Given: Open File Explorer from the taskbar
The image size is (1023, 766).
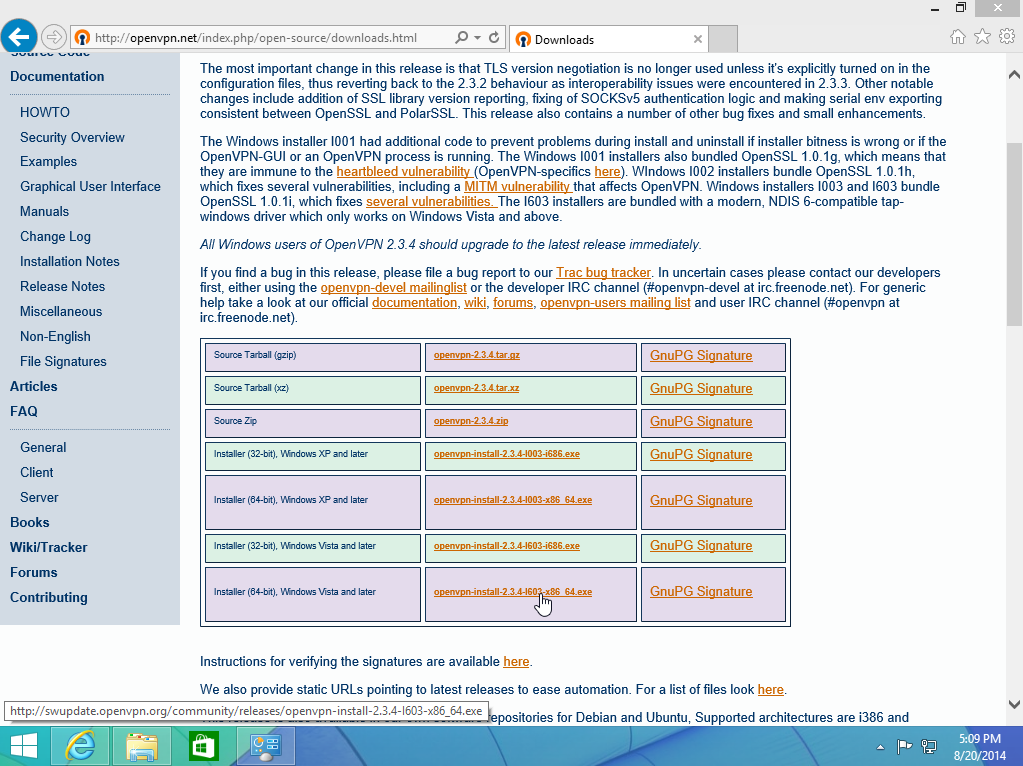Looking at the screenshot, I should point(142,746).
